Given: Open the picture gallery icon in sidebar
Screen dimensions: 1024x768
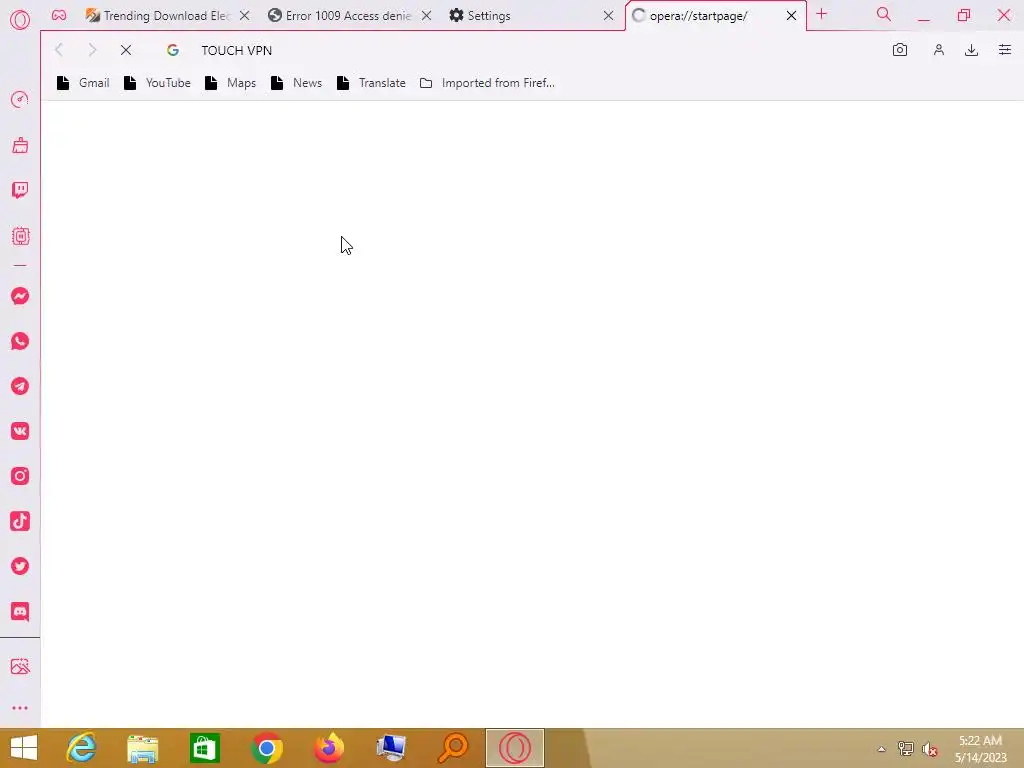Looking at the screenshot, I should pyautogui.click(x=20, y=666).
